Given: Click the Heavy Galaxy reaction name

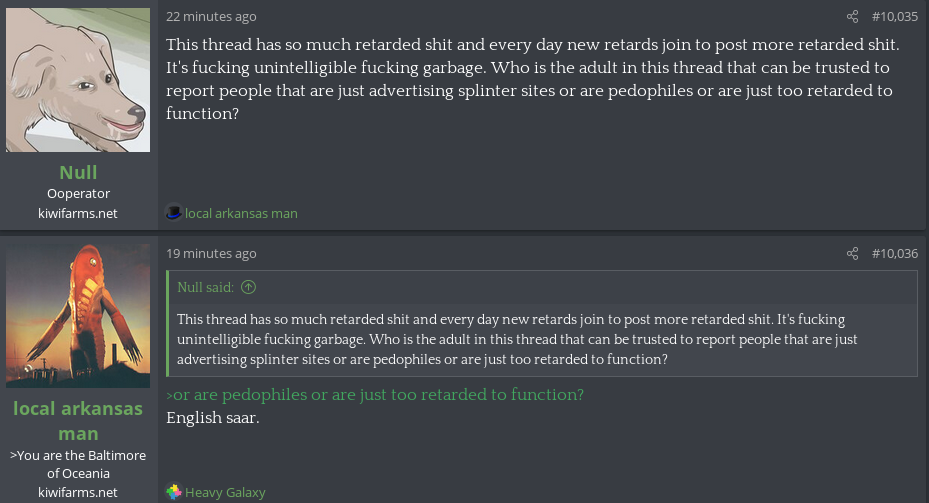Looking at the screenshot, I should 225,492.
